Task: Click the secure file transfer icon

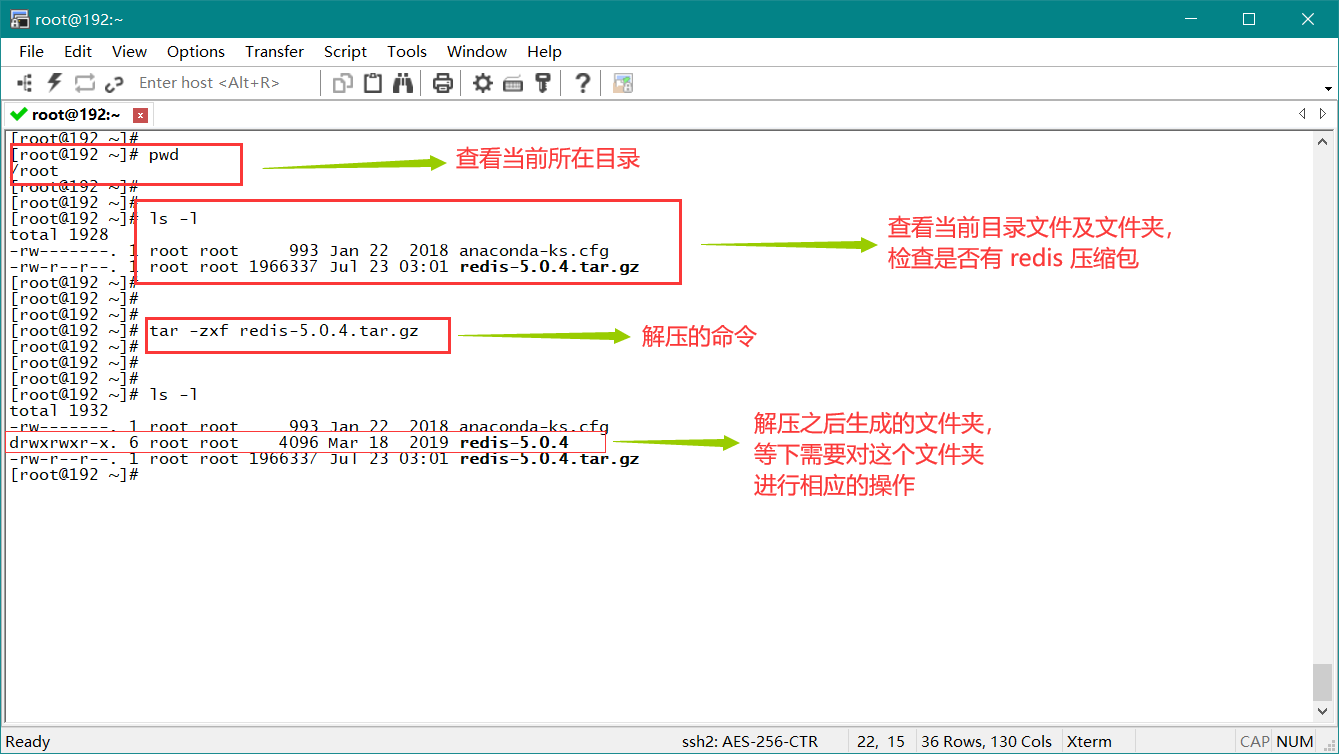Action: 623,83
